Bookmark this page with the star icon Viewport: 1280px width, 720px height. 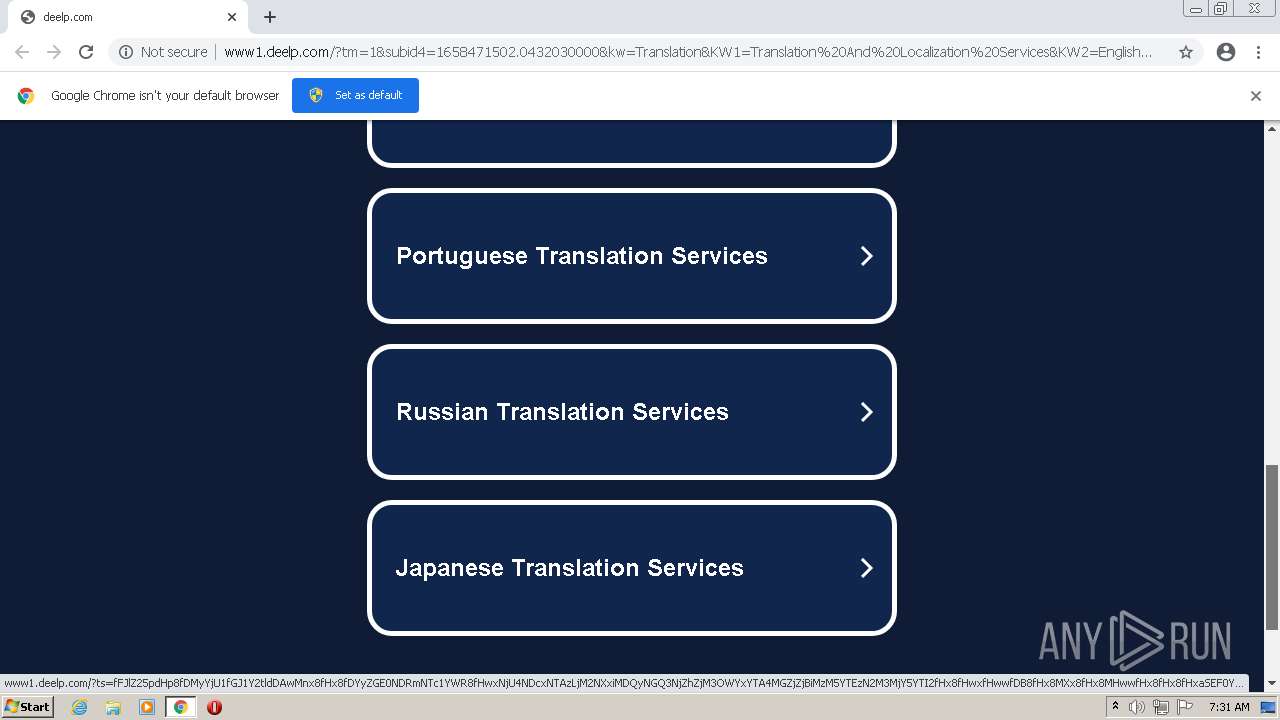click(x=1186, y=52)
